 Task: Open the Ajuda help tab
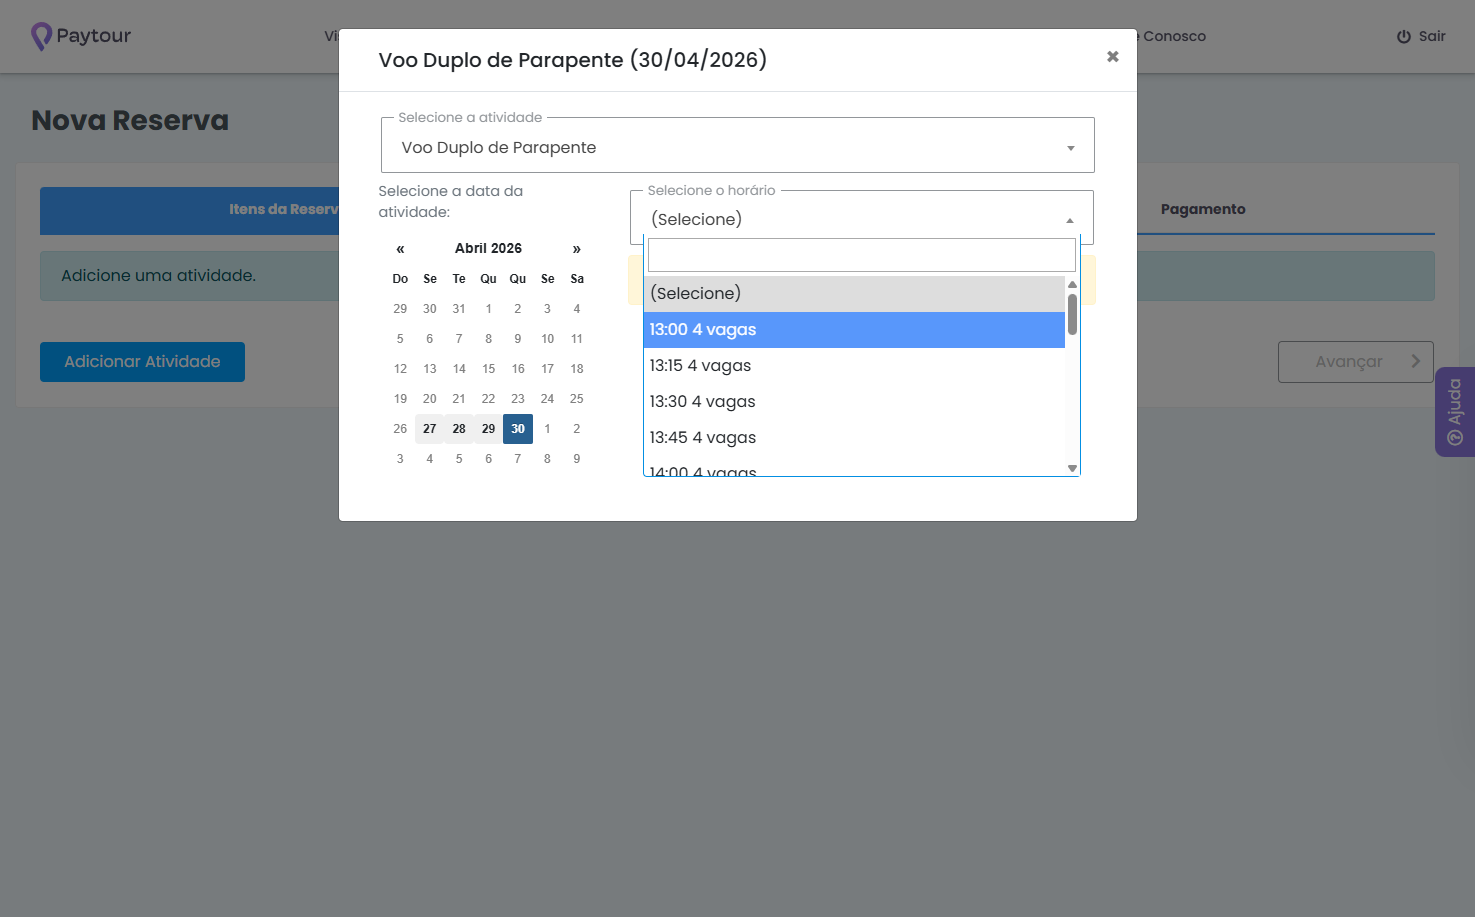click(1455, 412)
